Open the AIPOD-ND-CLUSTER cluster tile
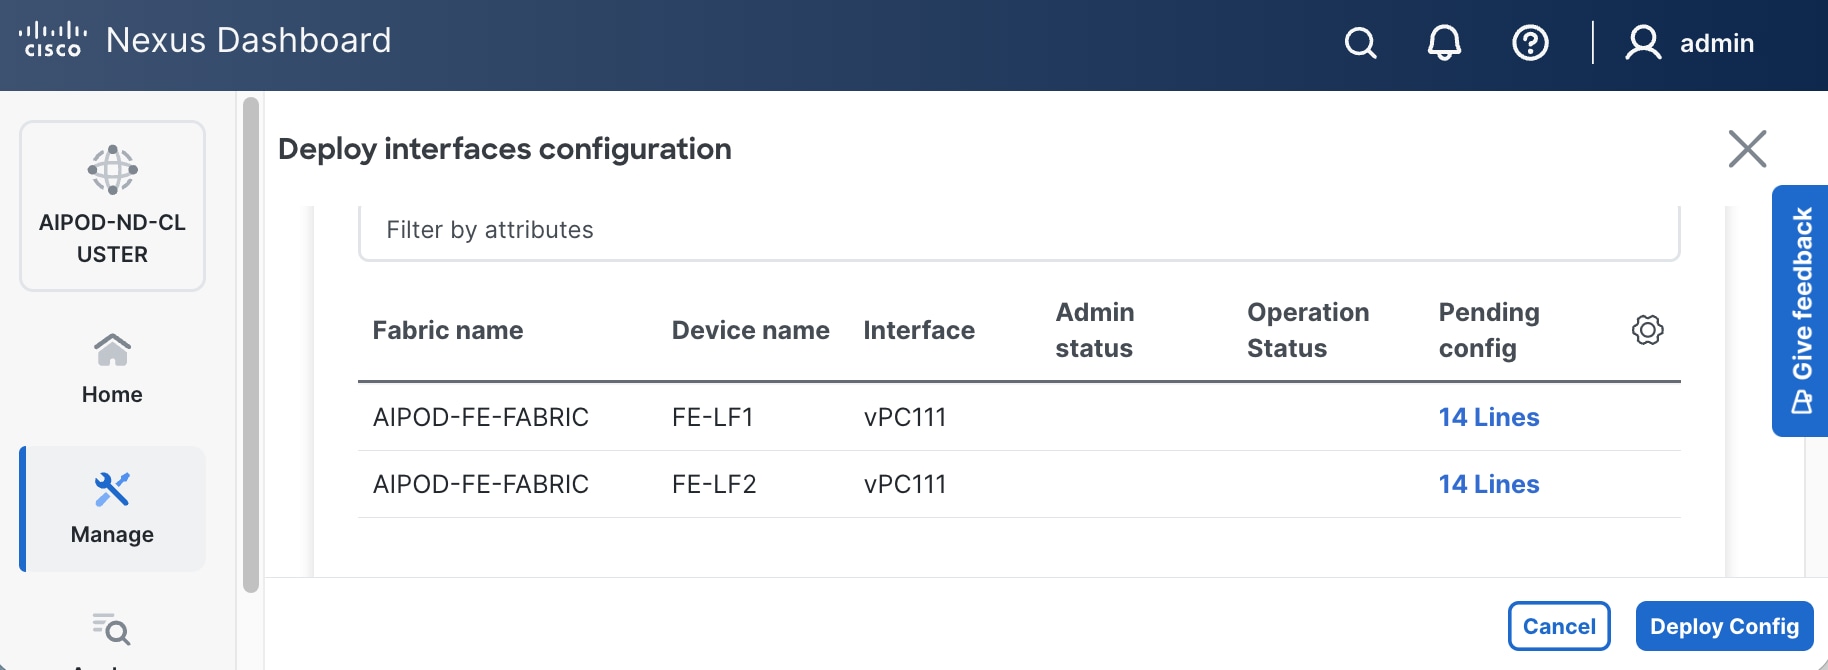Viewport: 1828px width, 670px height. [x=112, y=206]
